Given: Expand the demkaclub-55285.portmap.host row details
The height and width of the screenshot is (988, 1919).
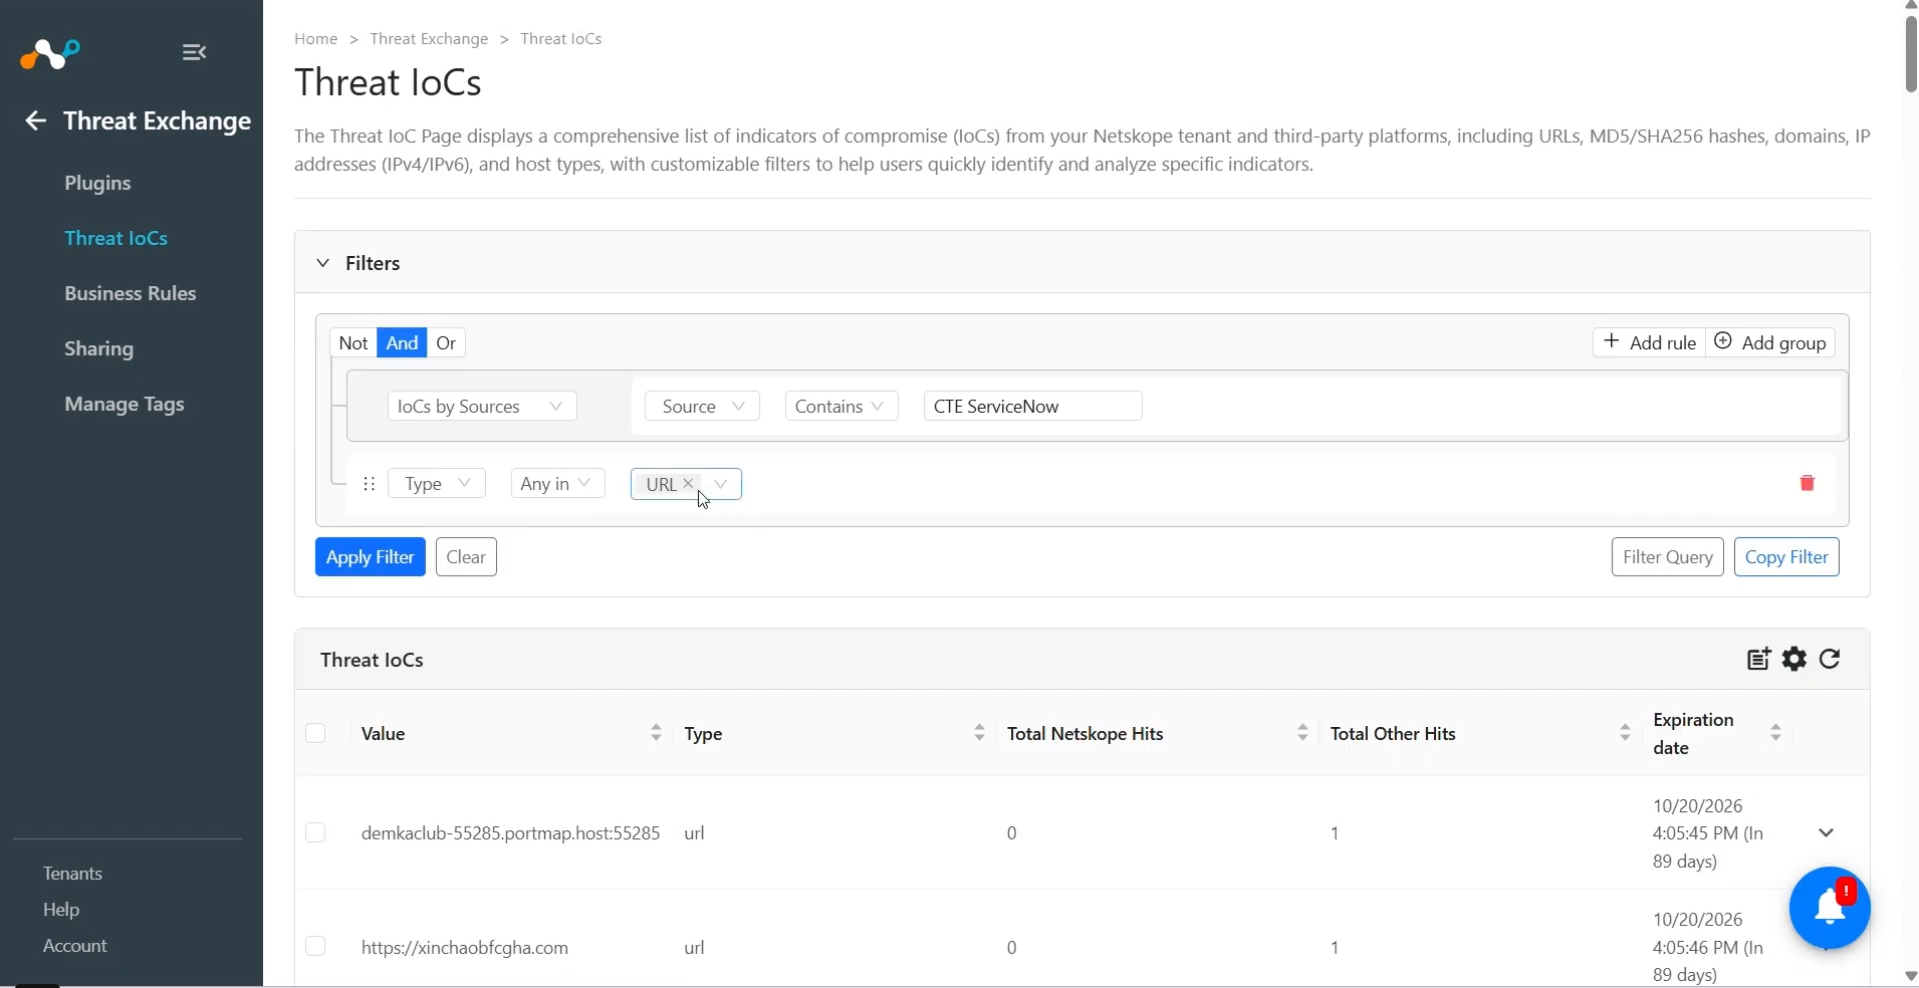Looking at the screenshot, I should [1826, 833].
